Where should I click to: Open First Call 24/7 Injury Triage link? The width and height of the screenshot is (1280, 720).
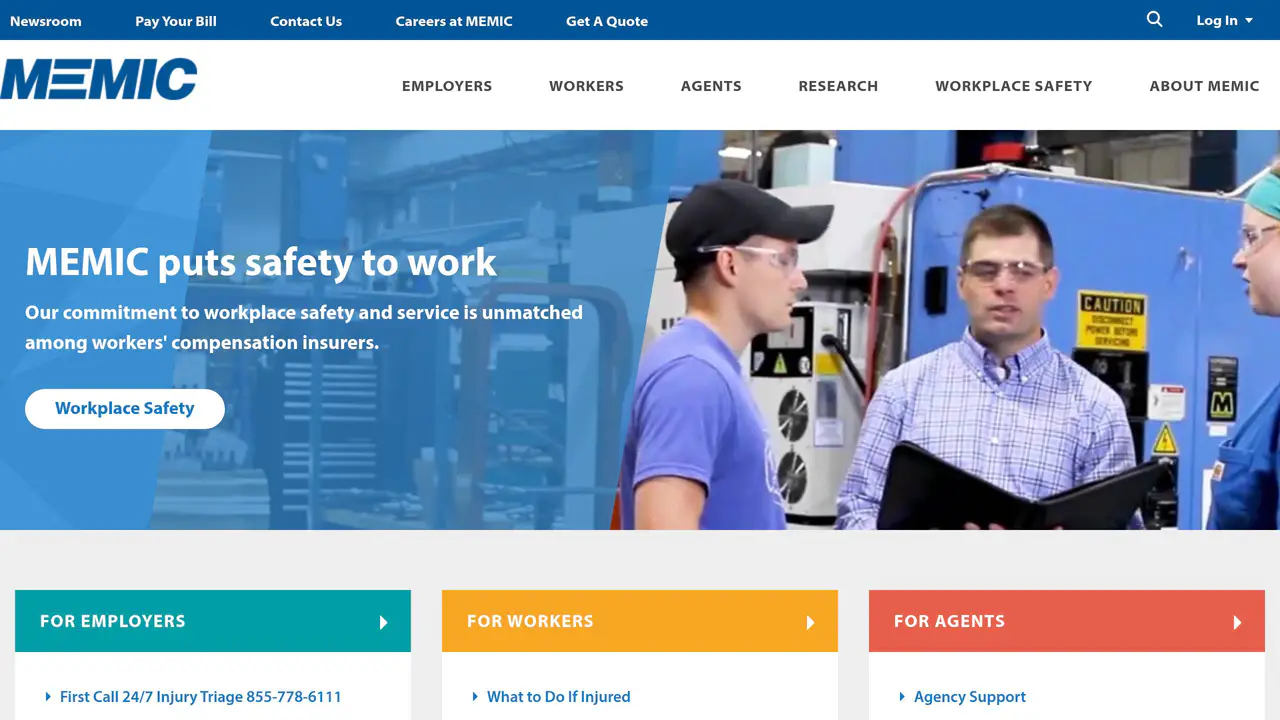click(201, 697)
